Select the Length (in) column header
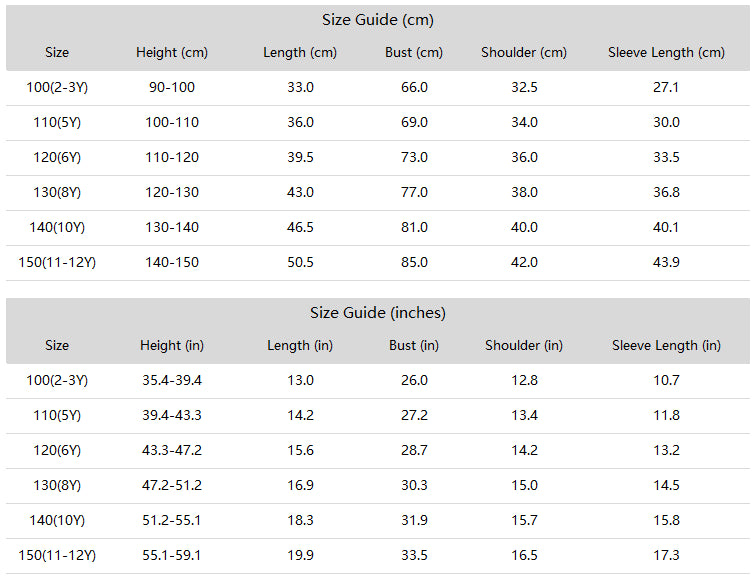This screenshot has height=580, width=755. tap(300, 346)
